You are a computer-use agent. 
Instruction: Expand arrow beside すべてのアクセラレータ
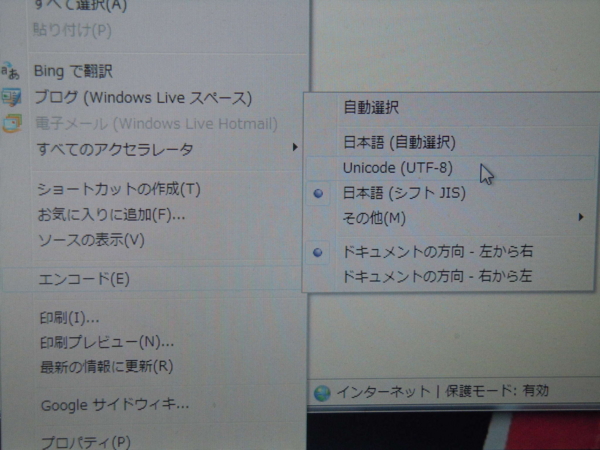click(x=295, y=147)
